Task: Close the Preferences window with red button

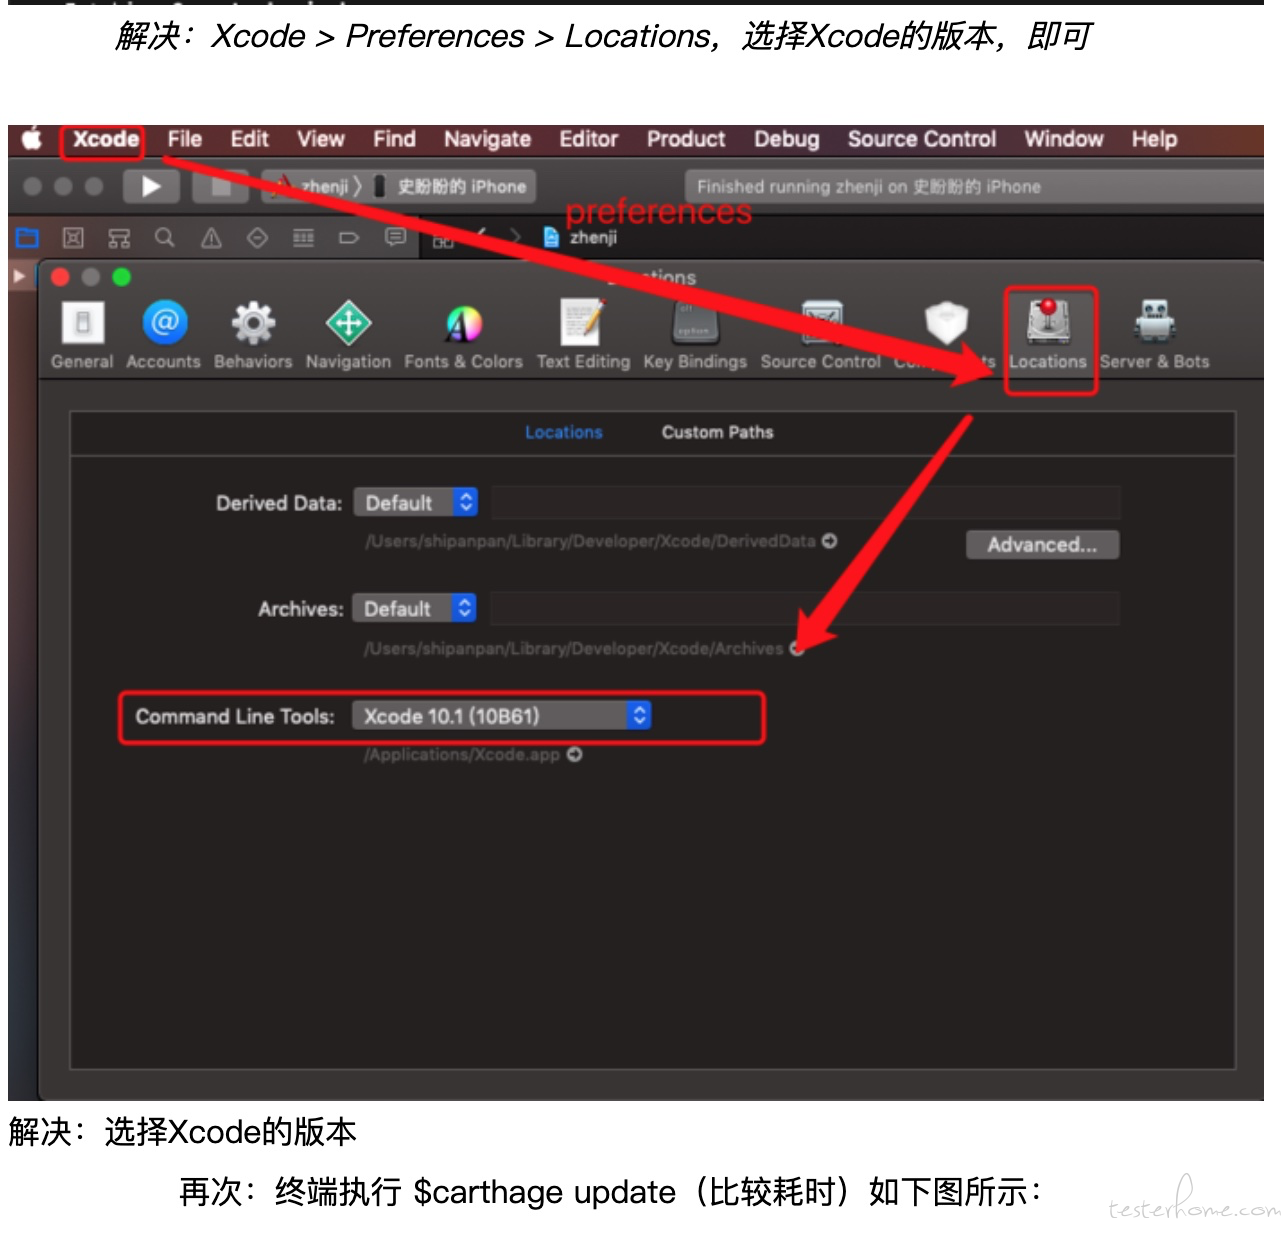Action: (60, 277)
